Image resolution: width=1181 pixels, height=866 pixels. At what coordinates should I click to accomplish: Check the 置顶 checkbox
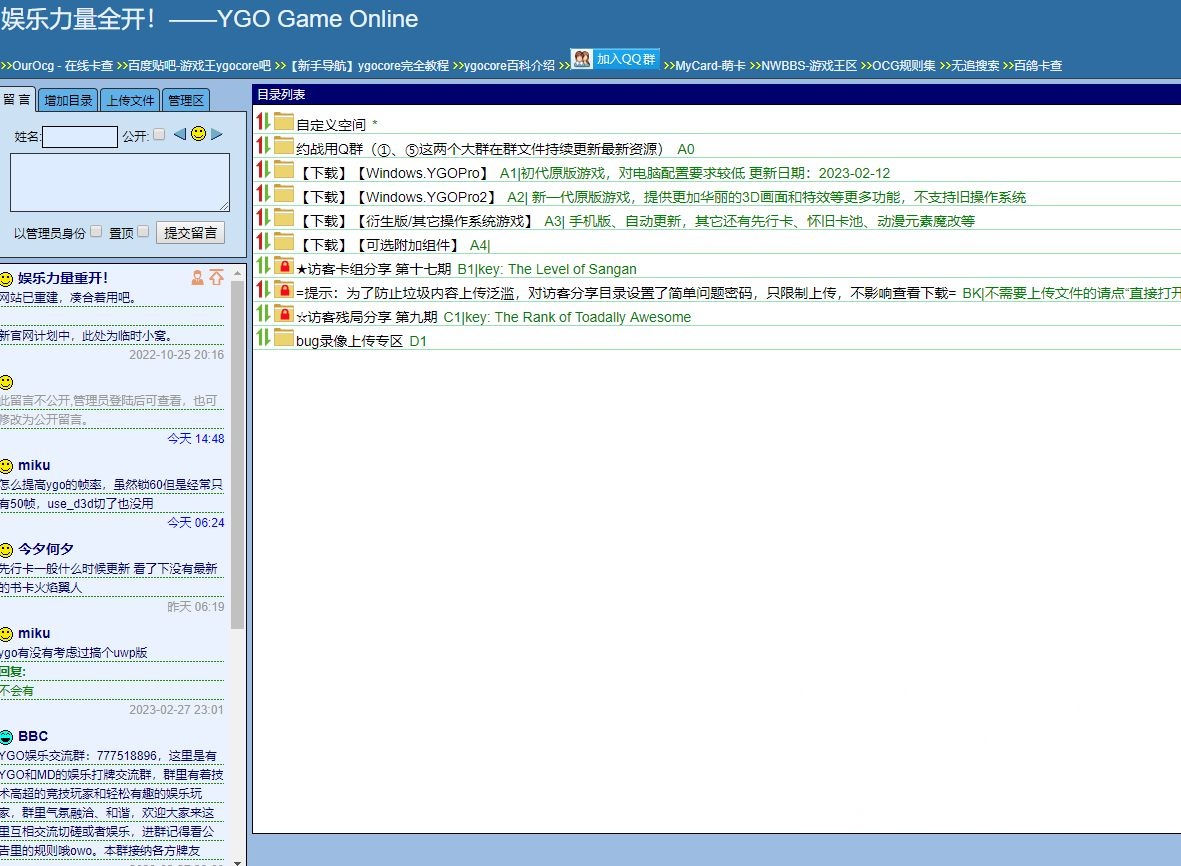click(142, 230)
